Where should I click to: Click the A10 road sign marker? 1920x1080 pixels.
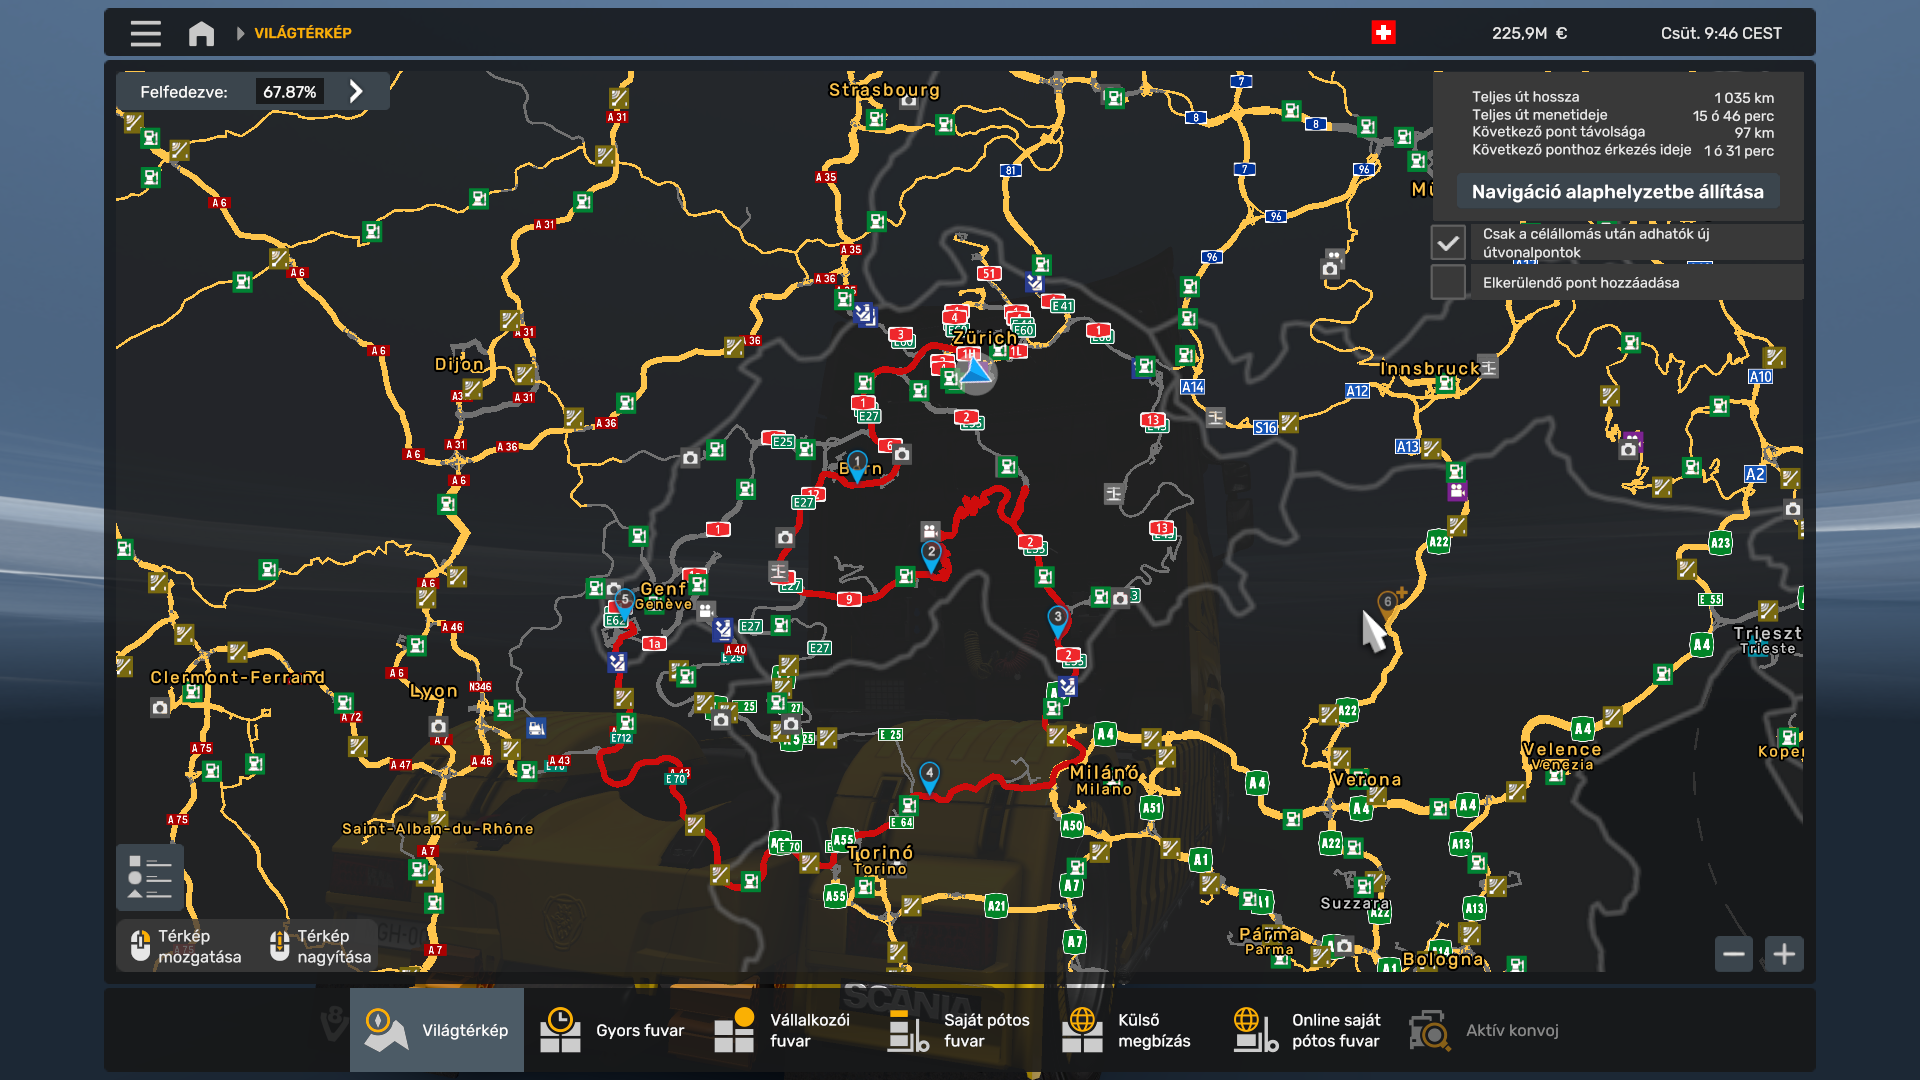coord(1760,377)
